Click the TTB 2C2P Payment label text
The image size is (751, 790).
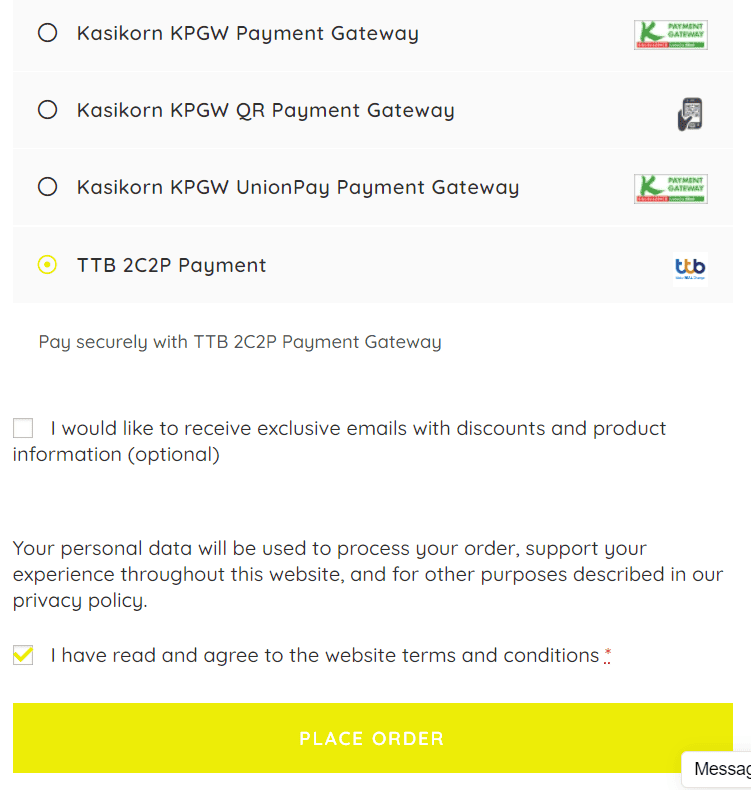pyautogui.click(x=171, y=265)
